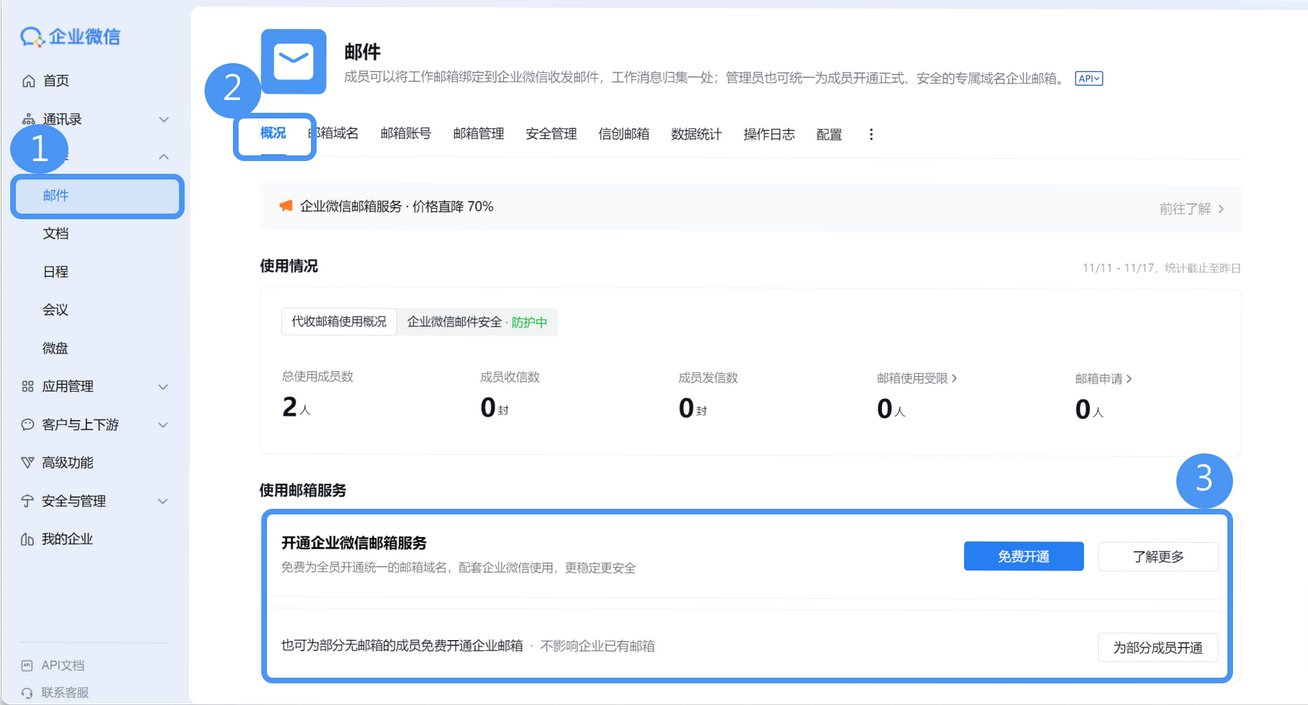Click the 企业微信 logo icon
This screenshot has width=1308, height=705.
point(31,36)
